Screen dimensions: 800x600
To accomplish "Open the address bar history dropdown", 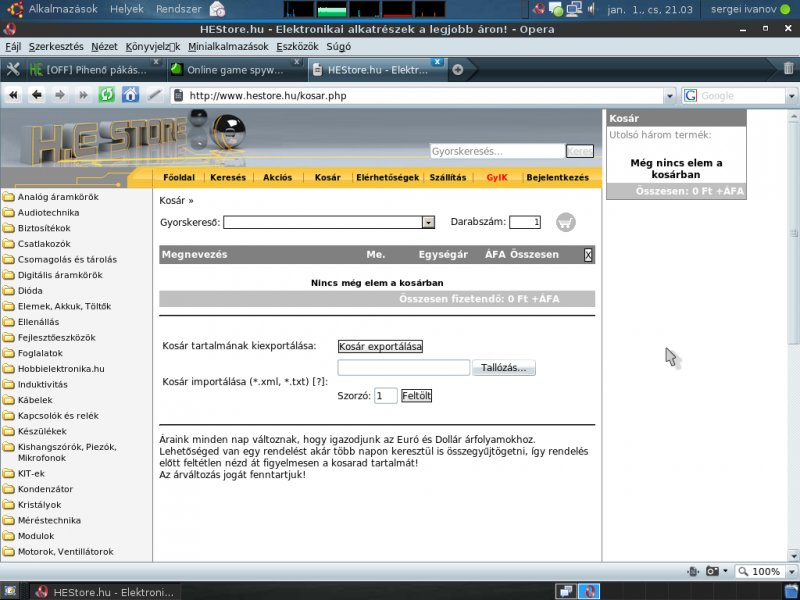I will point(670,96).
